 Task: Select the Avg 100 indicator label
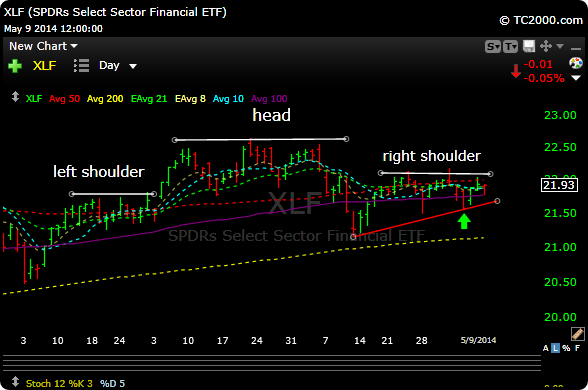(269, 99)
